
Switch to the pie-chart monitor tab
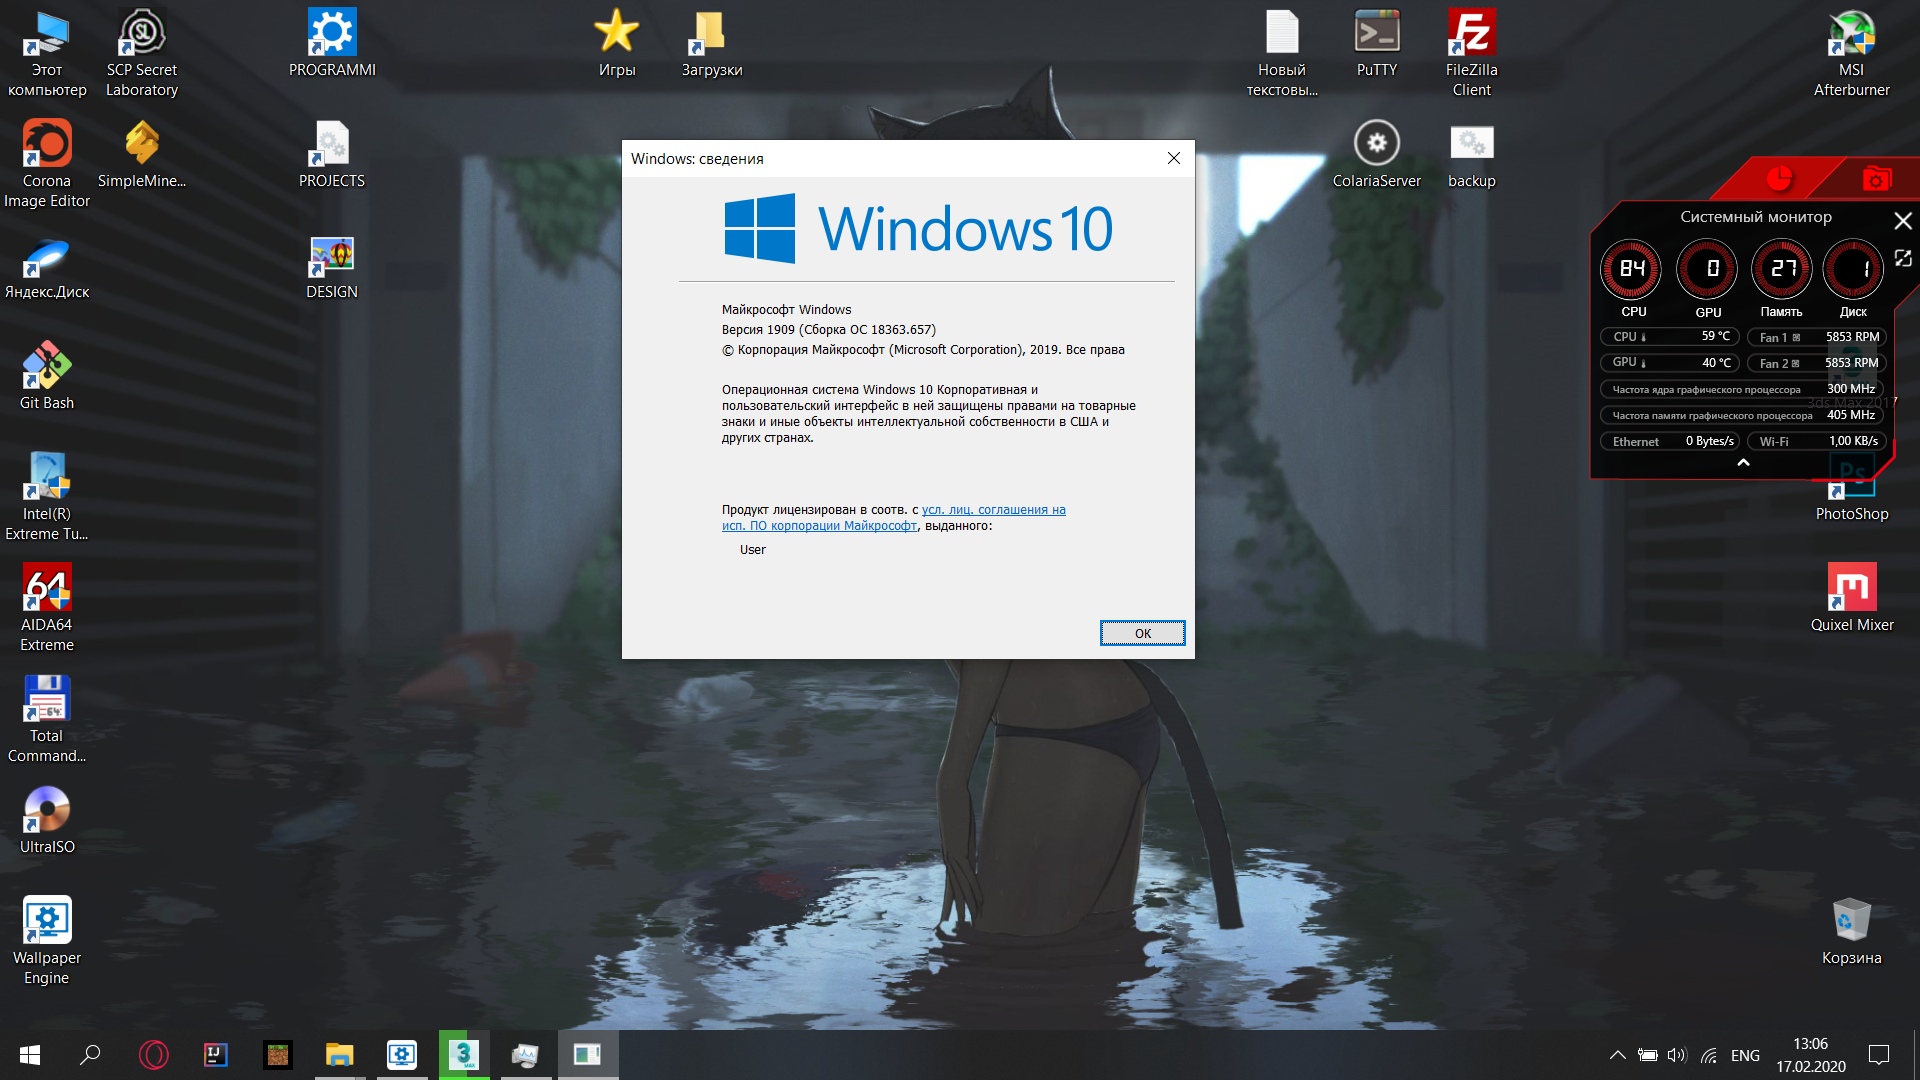(1778, 179)
